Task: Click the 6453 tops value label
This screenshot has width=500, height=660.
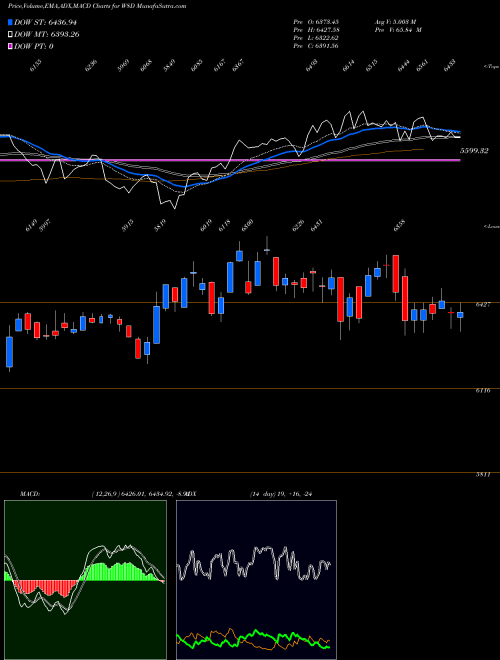Action: [449, 66]
